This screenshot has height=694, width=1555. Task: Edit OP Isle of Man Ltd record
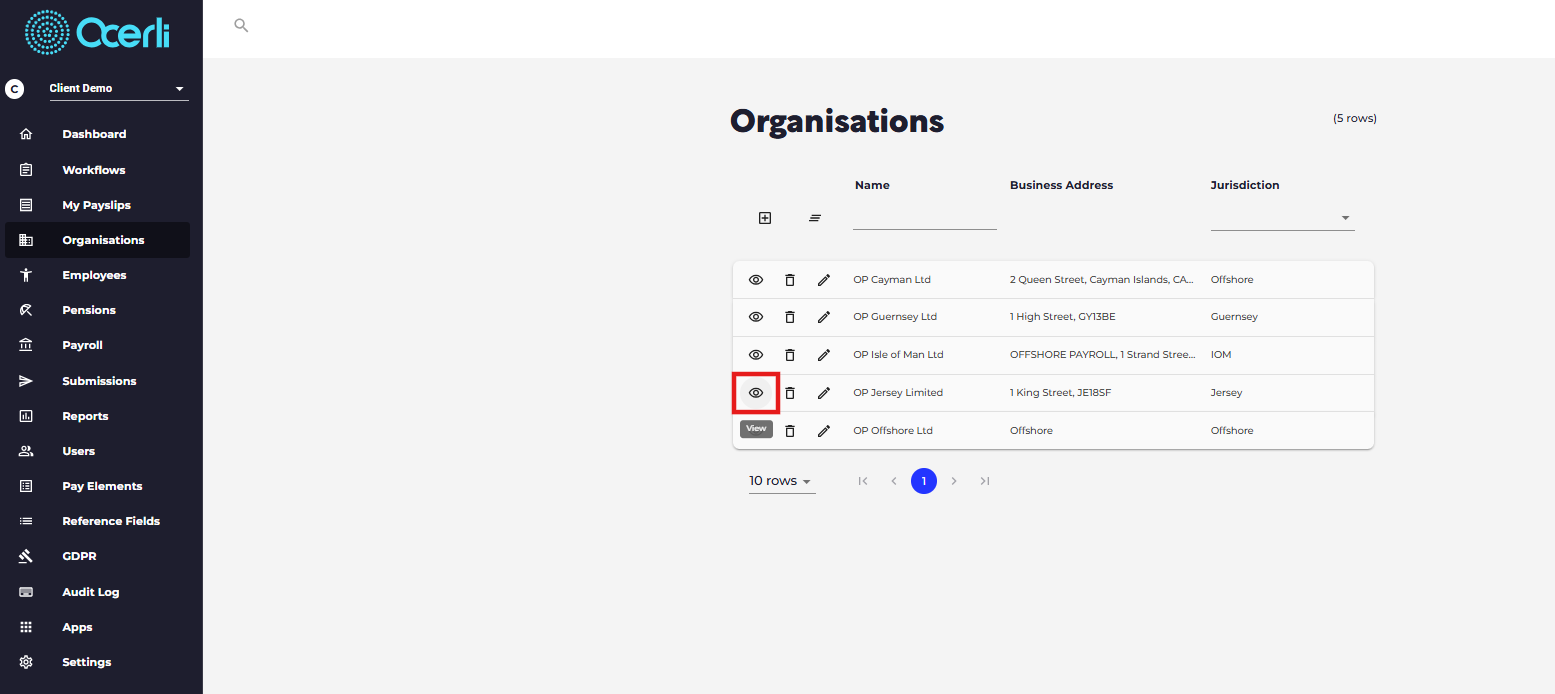pyautogui.click(x=824, y=355)
